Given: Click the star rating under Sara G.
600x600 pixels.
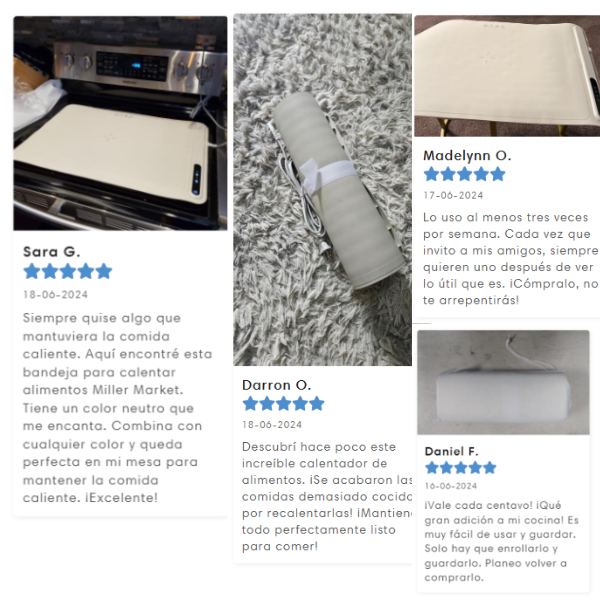Looking at the screenshot, I should coord(68,271).
